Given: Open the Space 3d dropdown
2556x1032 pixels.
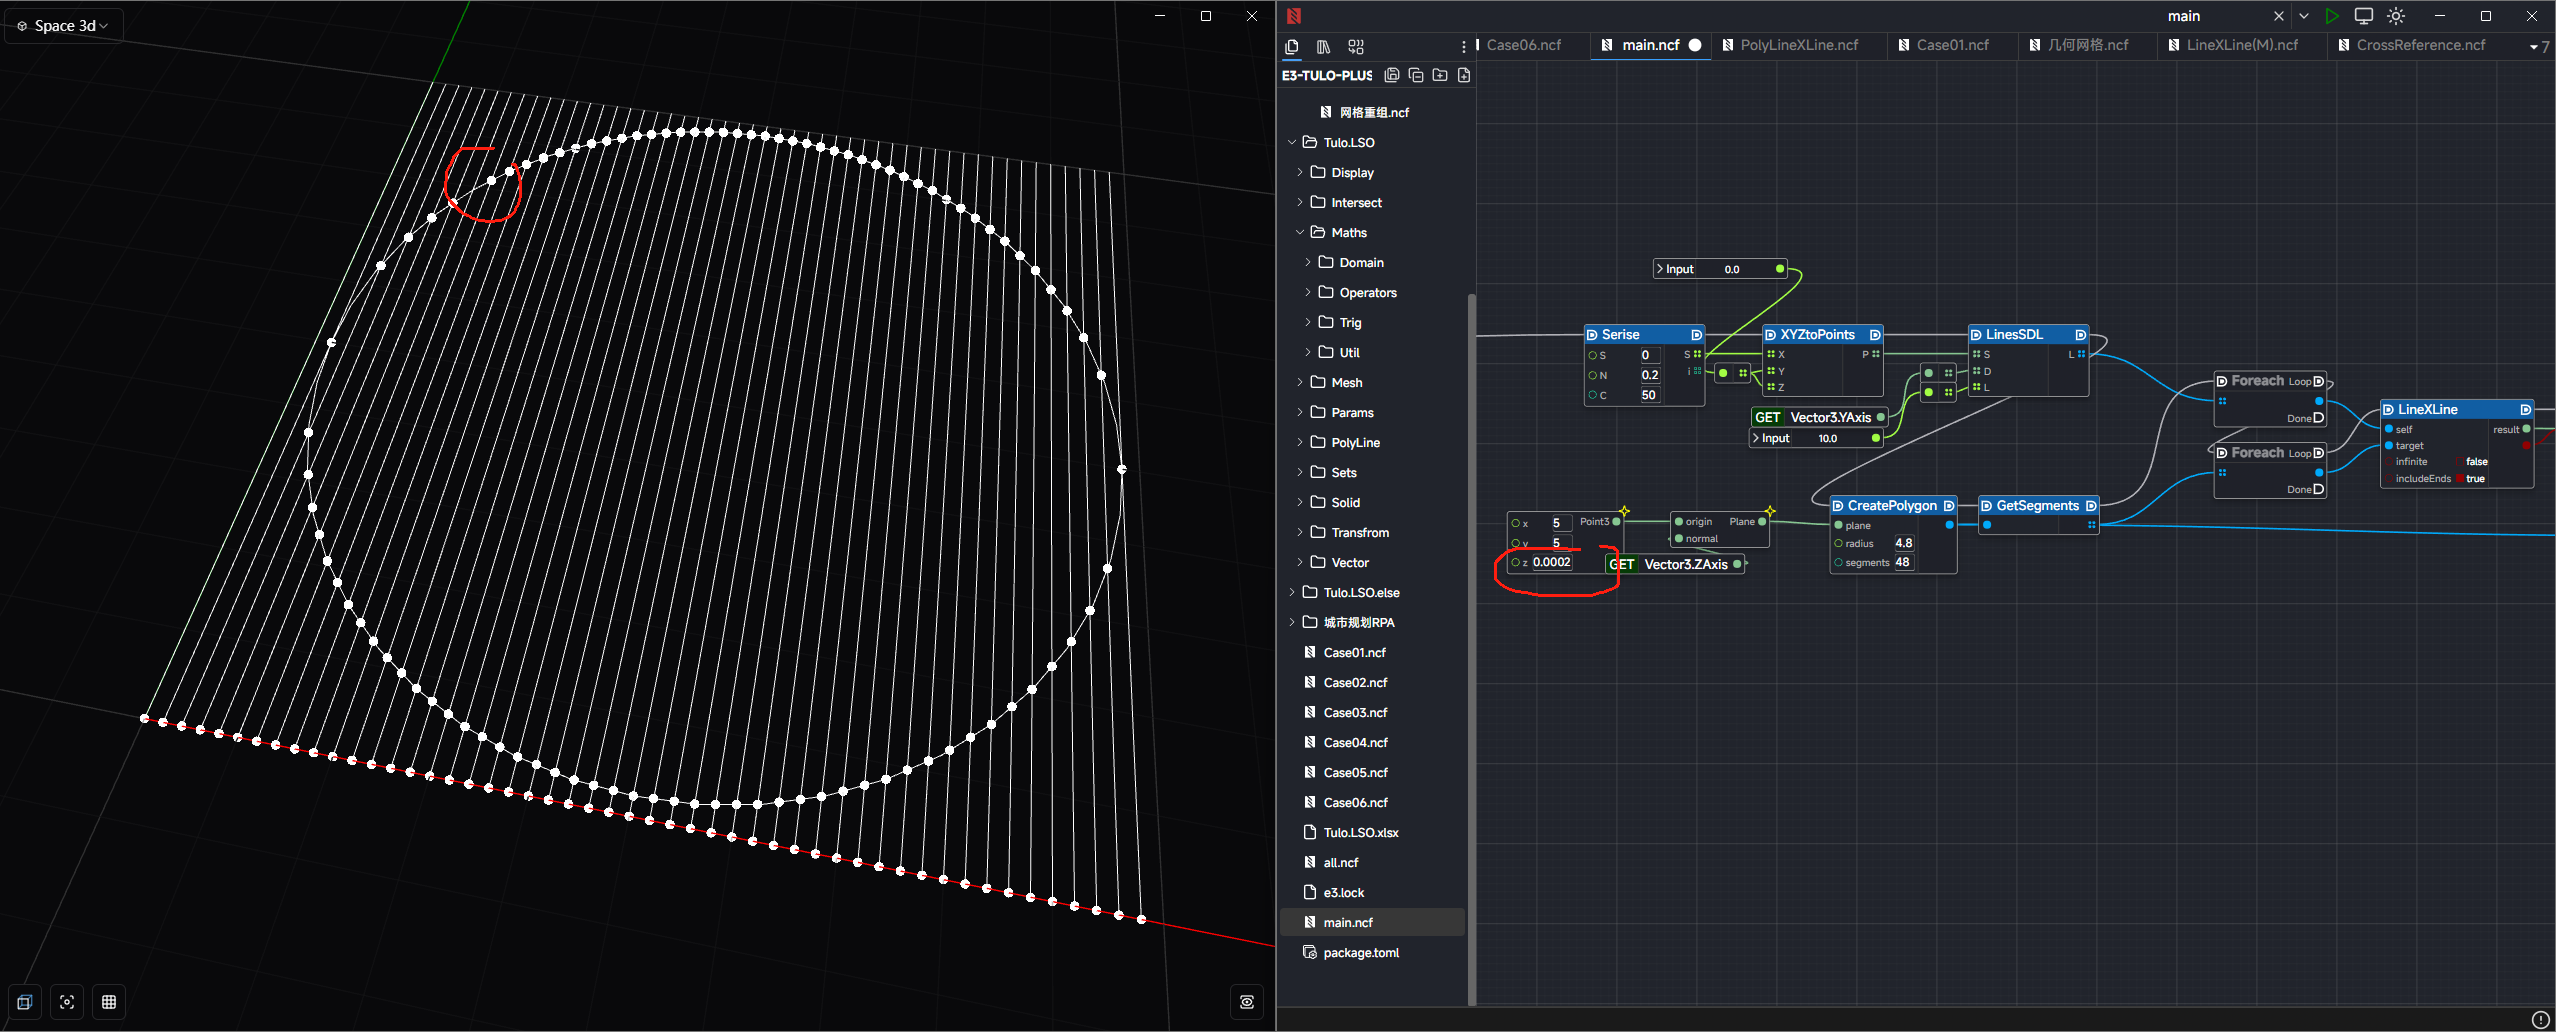Looking at the screenshot, I should 64,26.
